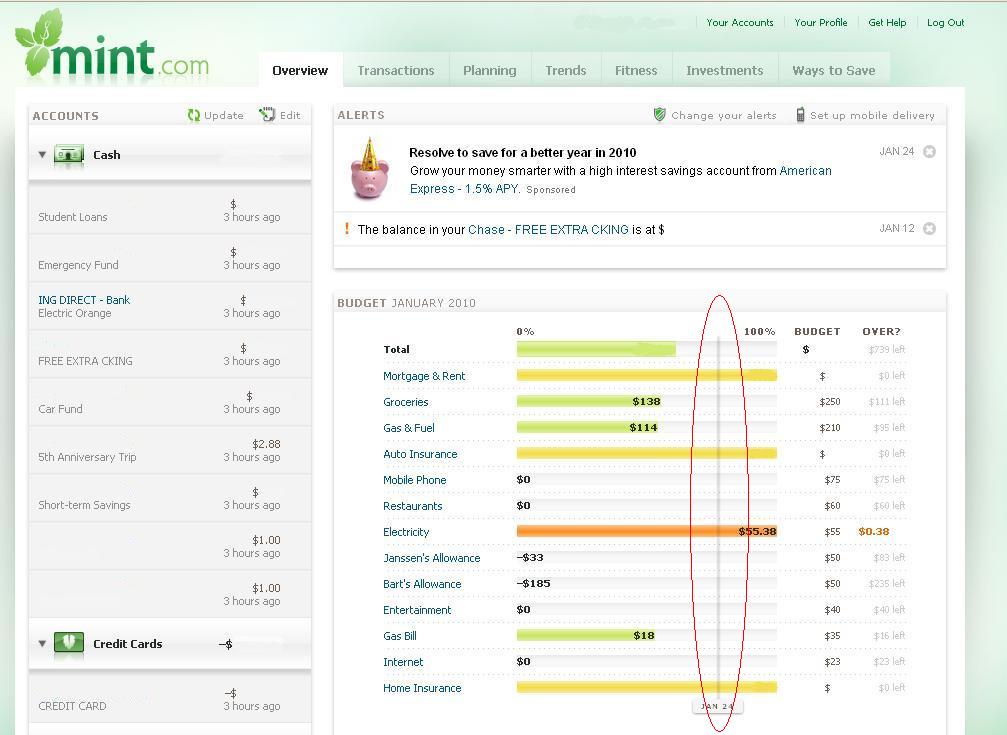1007x735 pixels.
Task: Click Set up mobile delivery
Action: (872, 116)
